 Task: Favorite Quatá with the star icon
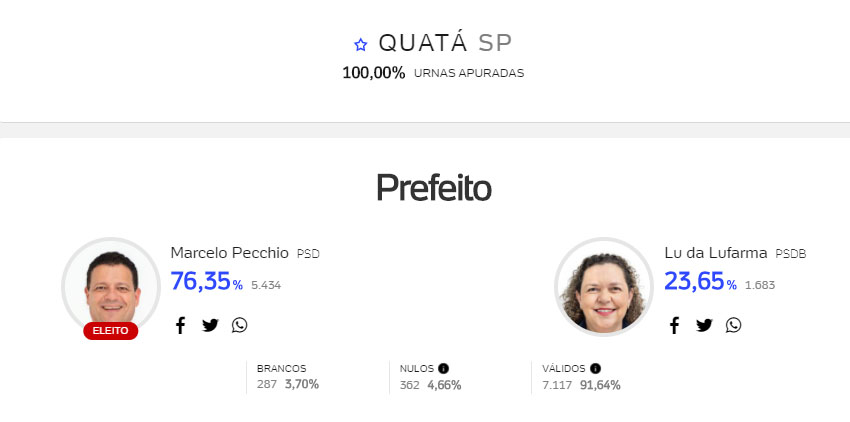(x=360, y=44)
